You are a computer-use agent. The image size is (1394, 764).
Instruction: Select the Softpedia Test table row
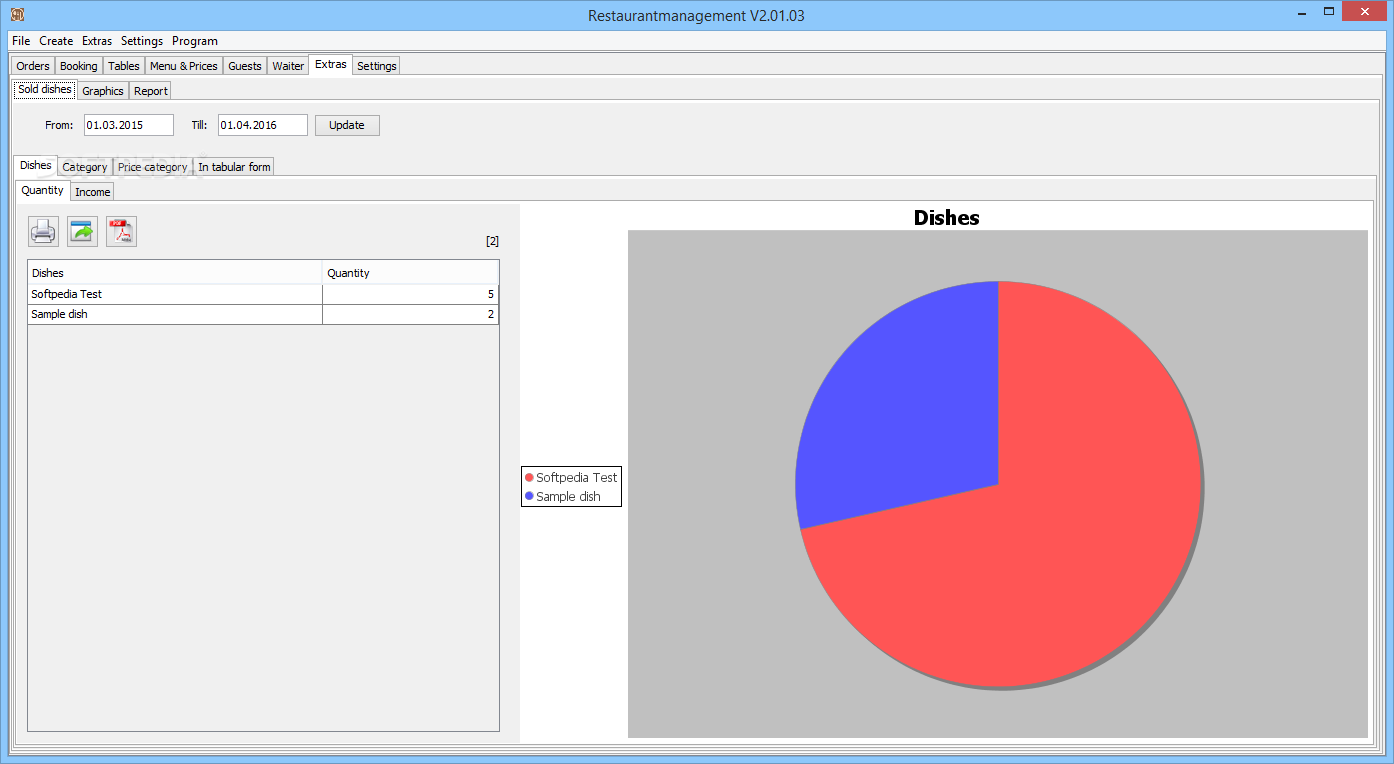tap(263, 294)
